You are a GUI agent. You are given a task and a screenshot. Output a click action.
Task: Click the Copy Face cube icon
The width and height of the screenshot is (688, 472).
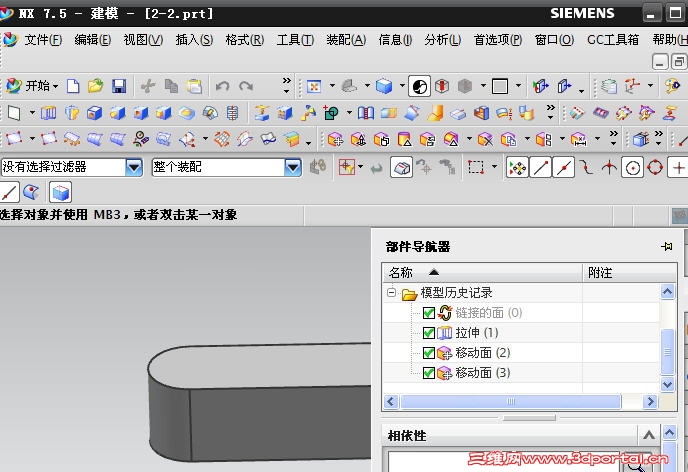pos(508,140)
